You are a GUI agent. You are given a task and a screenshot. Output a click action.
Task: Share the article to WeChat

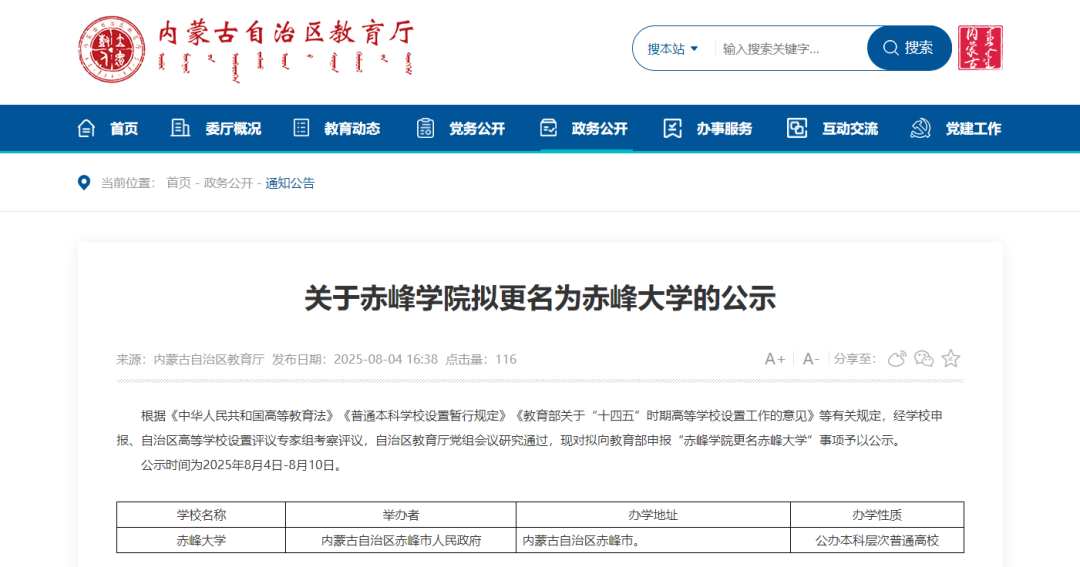click(924, 359)
